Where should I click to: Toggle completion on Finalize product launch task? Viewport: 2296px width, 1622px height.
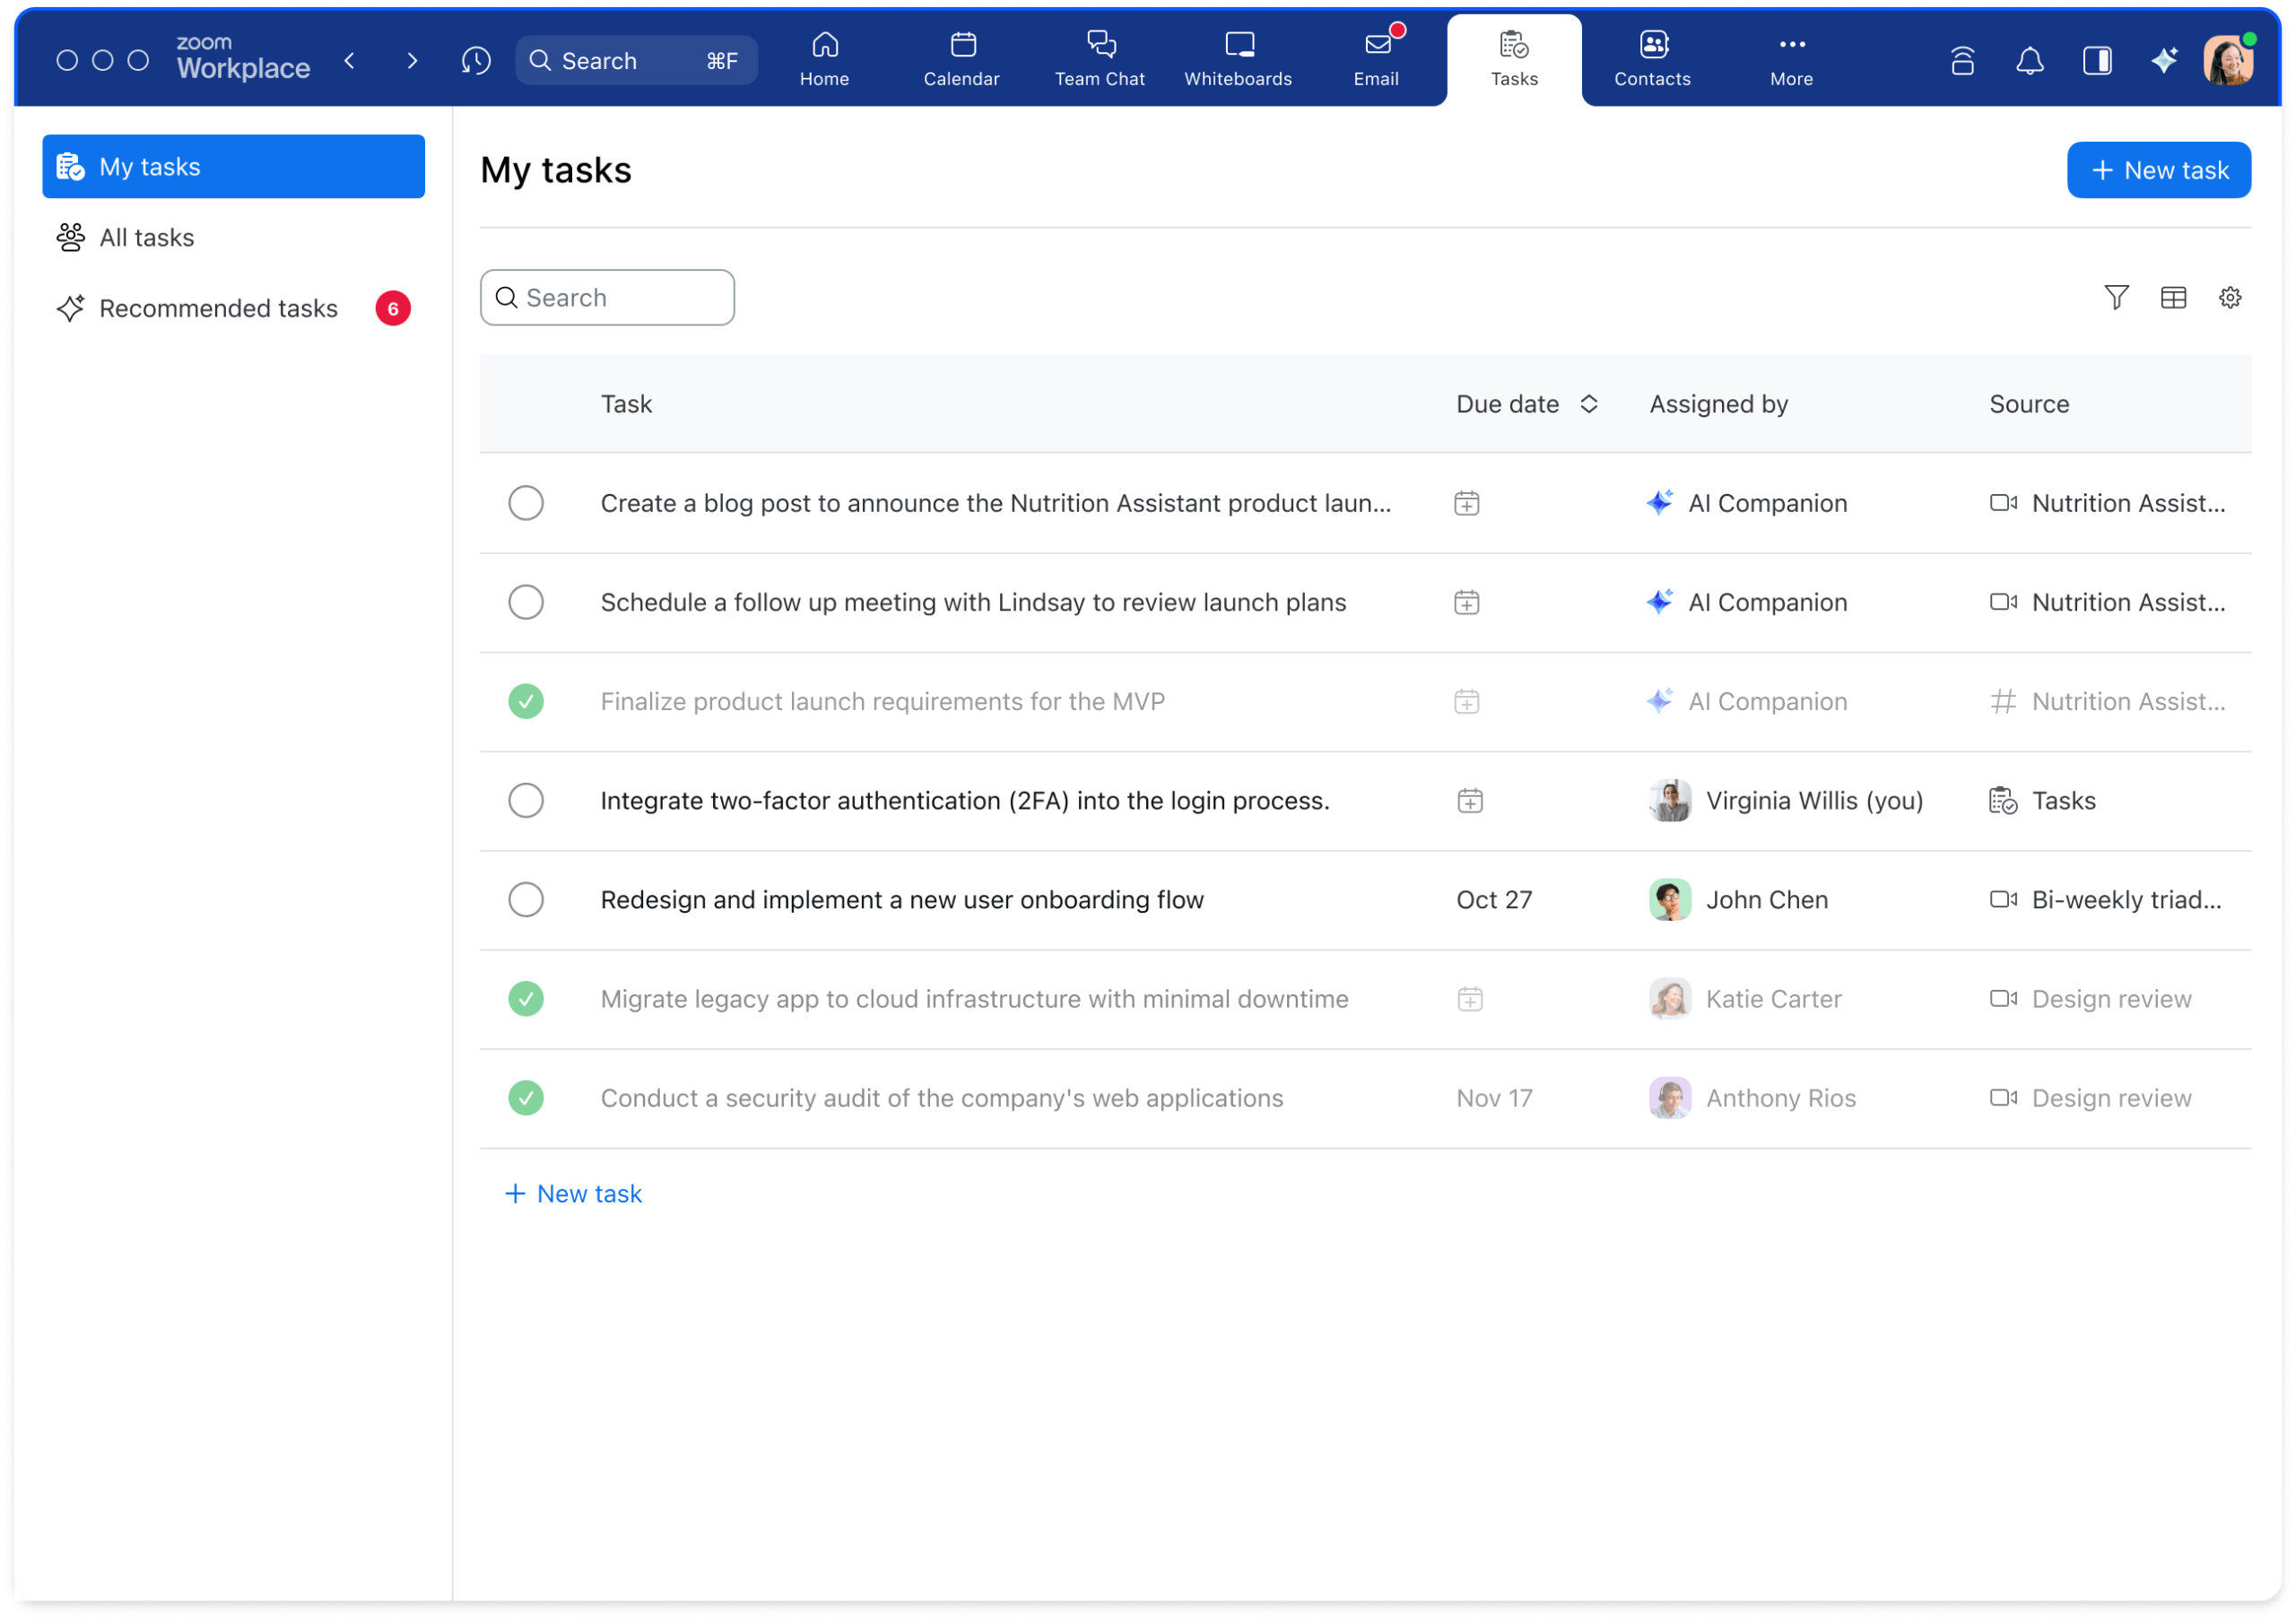pyautogui.click(x=526, y=700)
